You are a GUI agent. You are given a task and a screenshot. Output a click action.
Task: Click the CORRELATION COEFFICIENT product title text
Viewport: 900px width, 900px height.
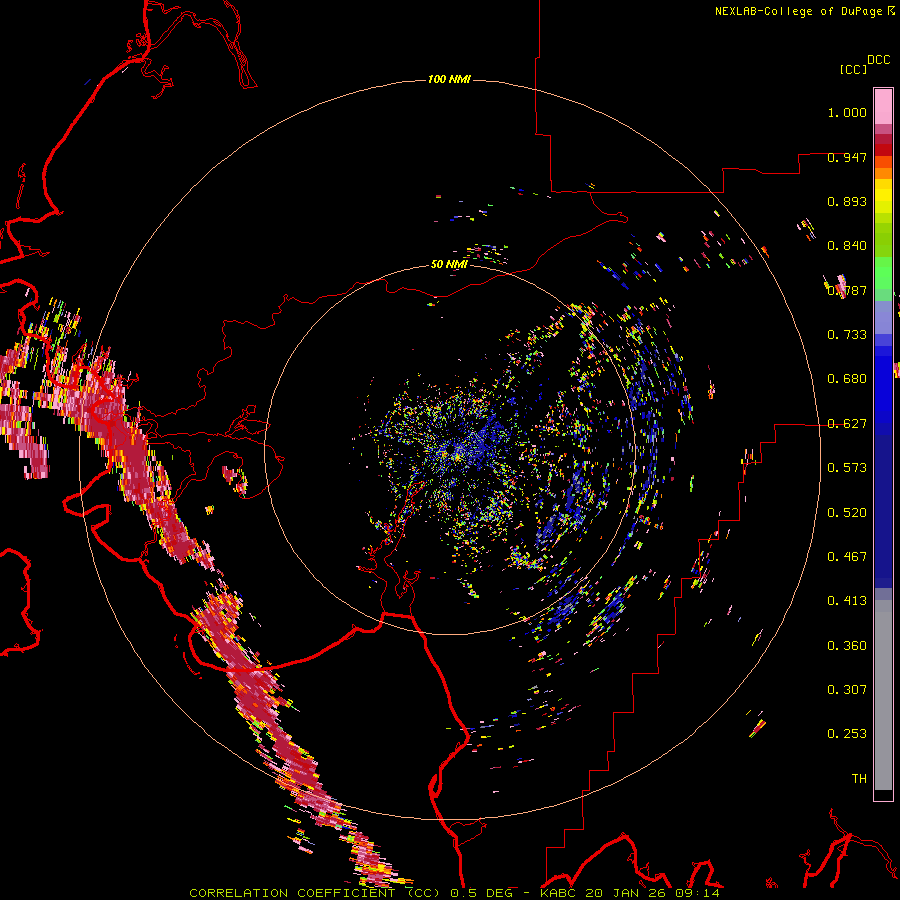coord(315,893)
